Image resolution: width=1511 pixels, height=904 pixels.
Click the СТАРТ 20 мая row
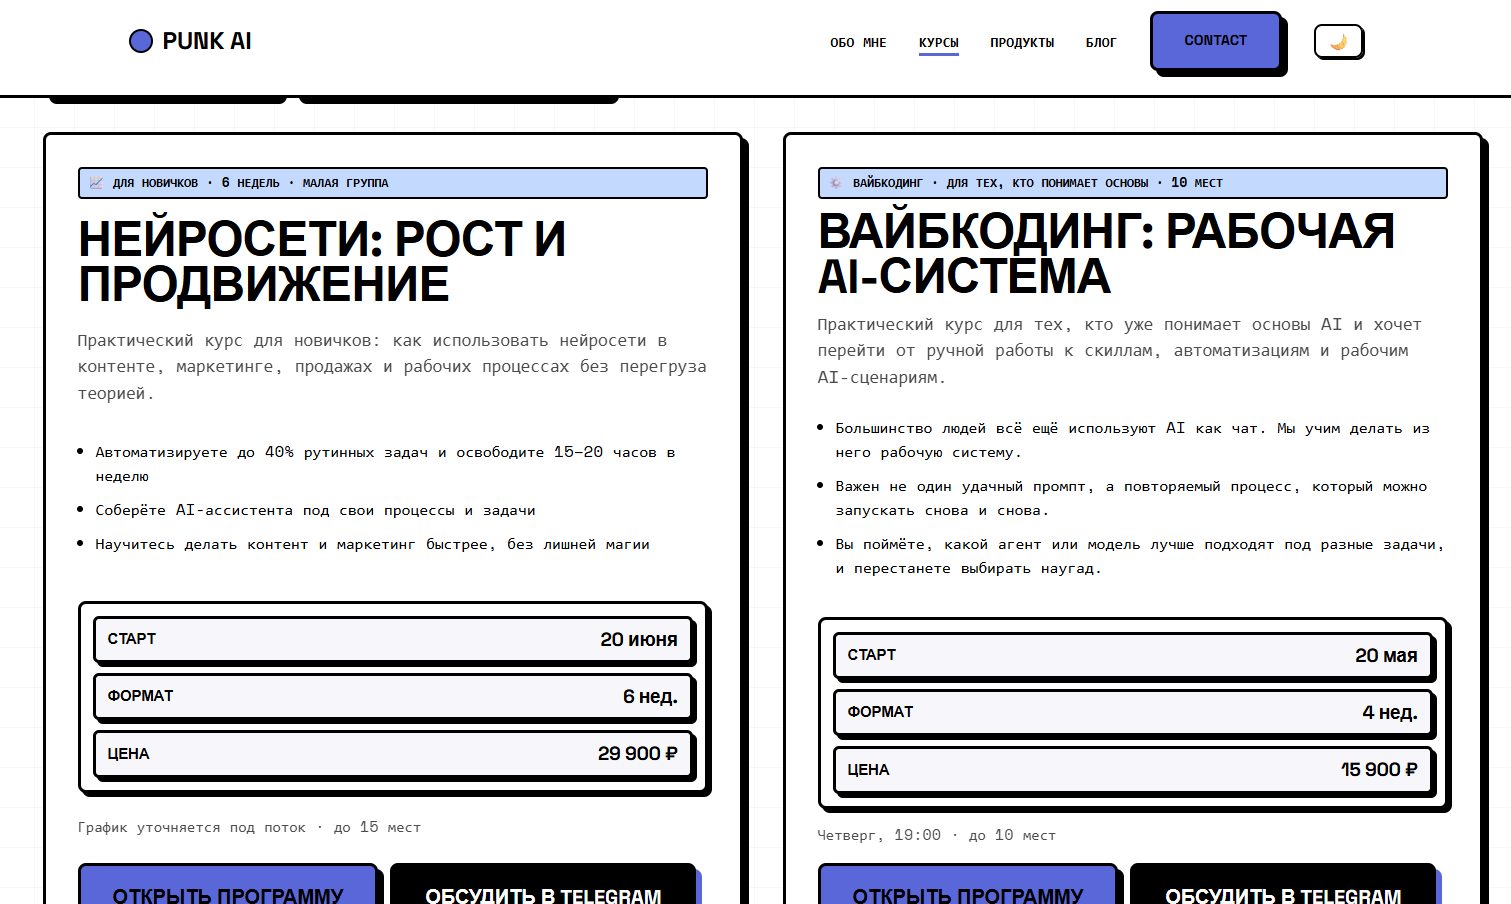tap(1133, 656)
